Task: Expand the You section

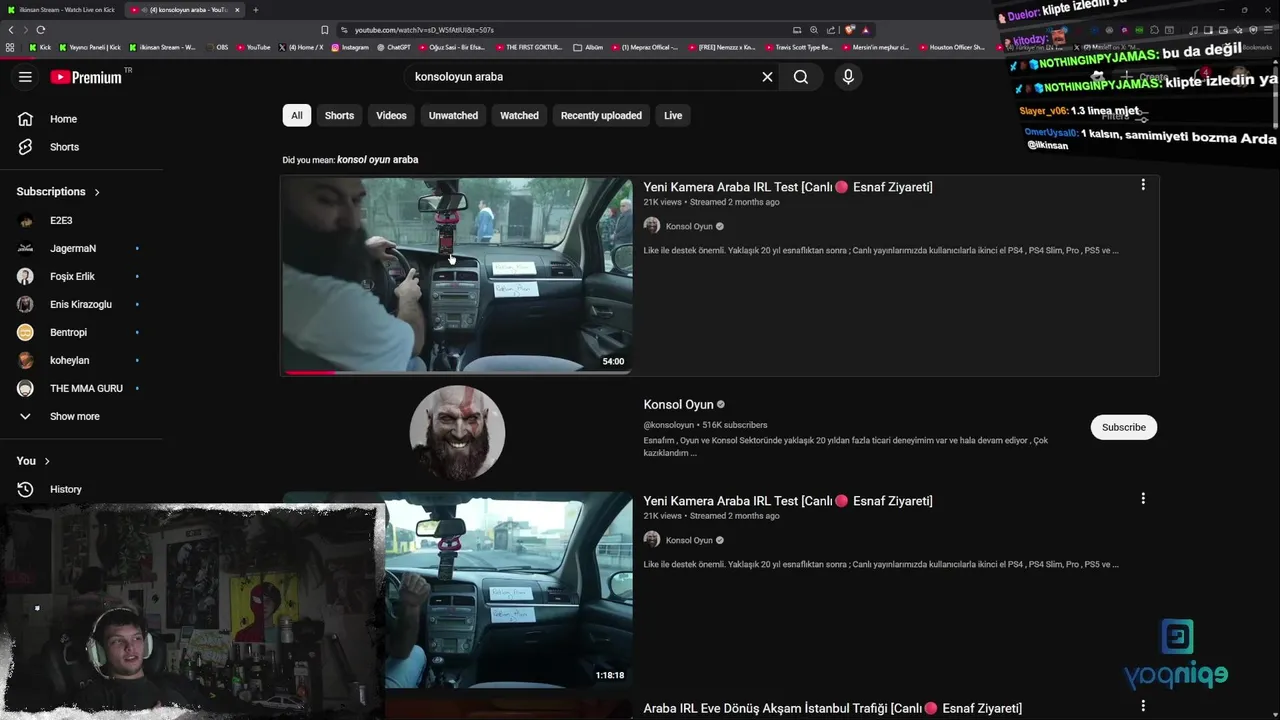Action: click(33, 461)
